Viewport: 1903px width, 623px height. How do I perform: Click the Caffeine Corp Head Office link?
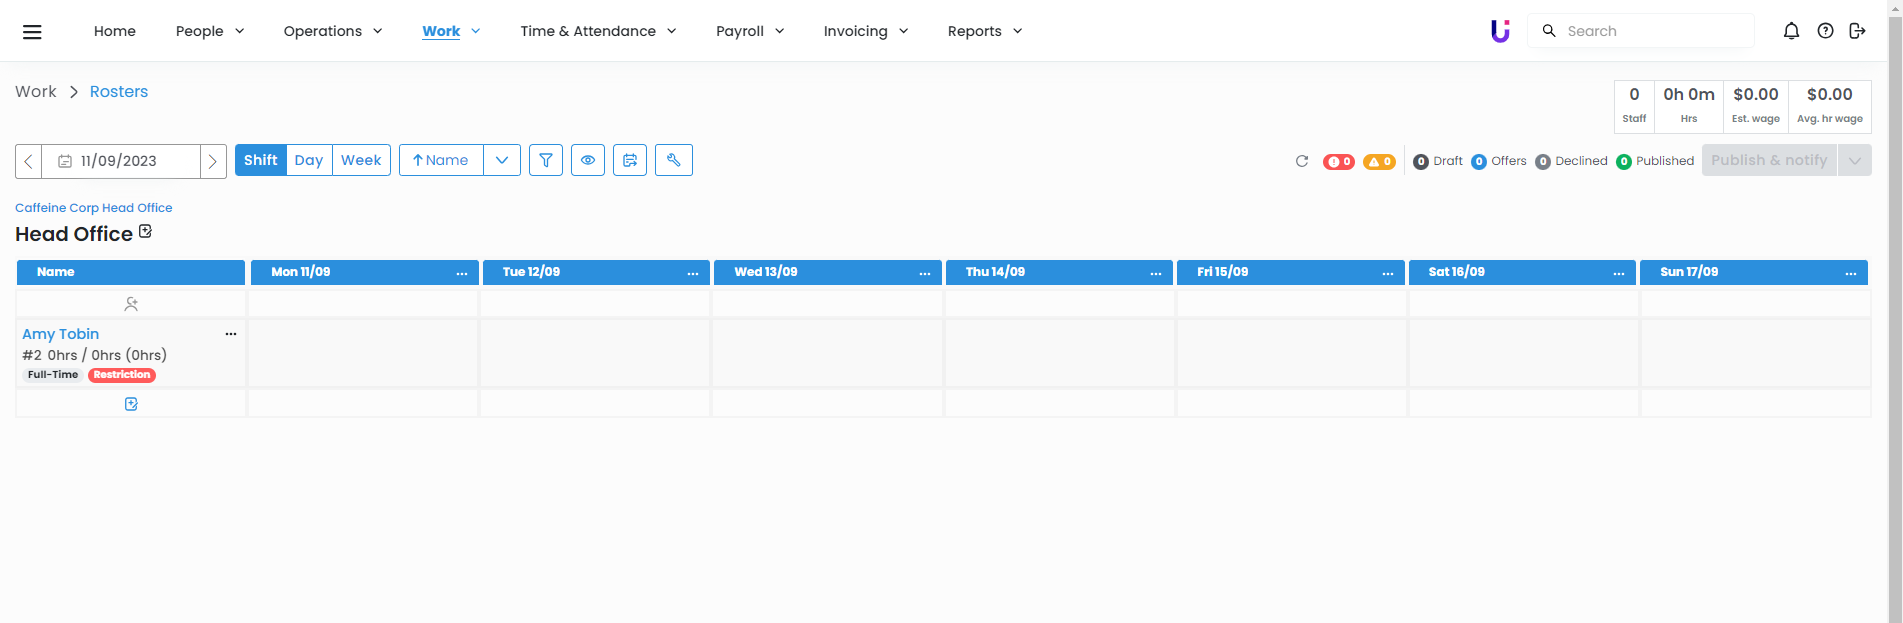click(x=94, y=208)
